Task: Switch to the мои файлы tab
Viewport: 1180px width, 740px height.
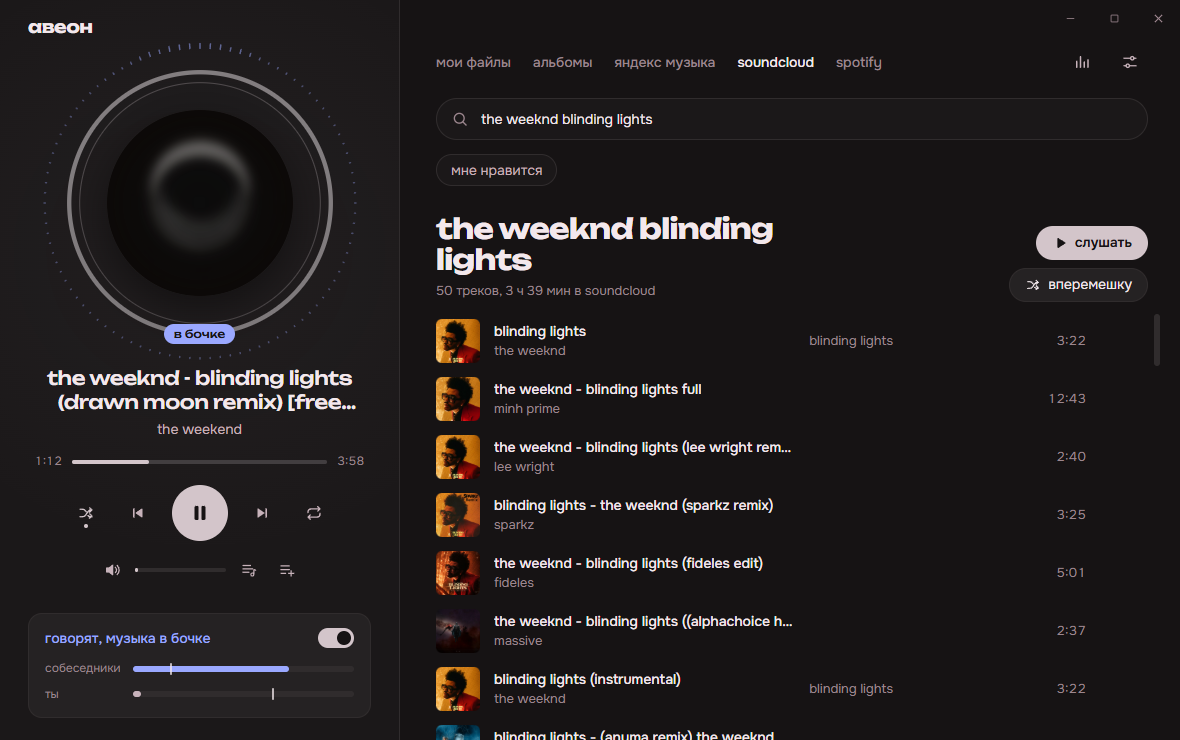Action: [473, 62]
